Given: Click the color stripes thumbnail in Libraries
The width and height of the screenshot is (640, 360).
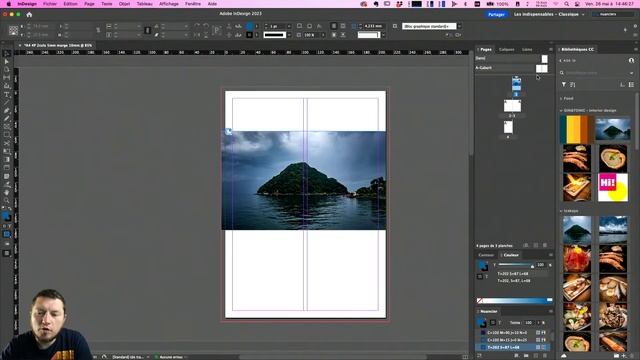Looking at the screenshot, I should (577, 129).
